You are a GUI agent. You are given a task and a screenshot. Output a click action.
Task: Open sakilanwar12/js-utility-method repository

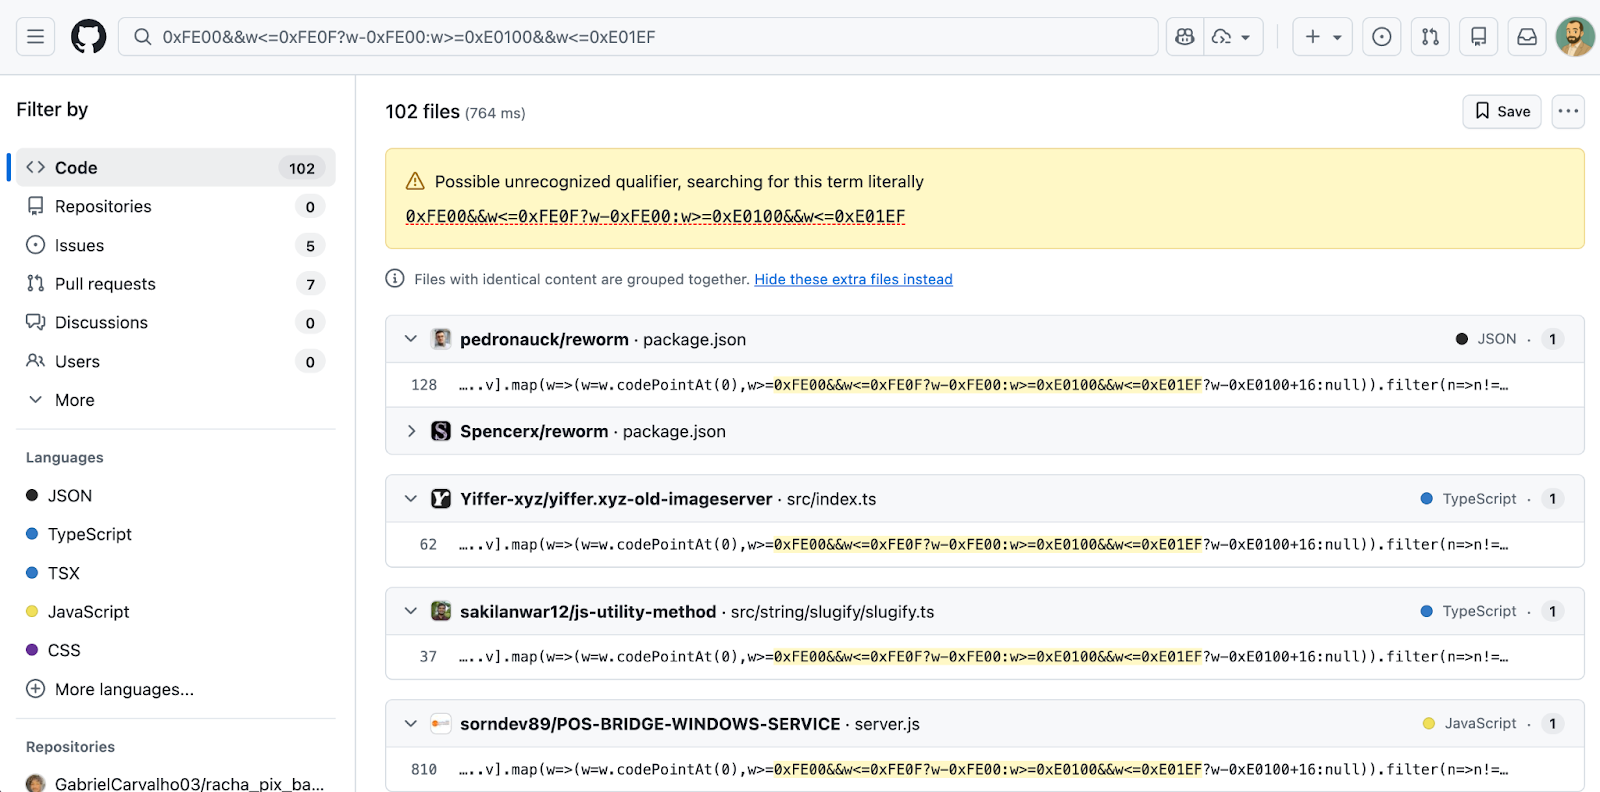click(x=588, y=612)
